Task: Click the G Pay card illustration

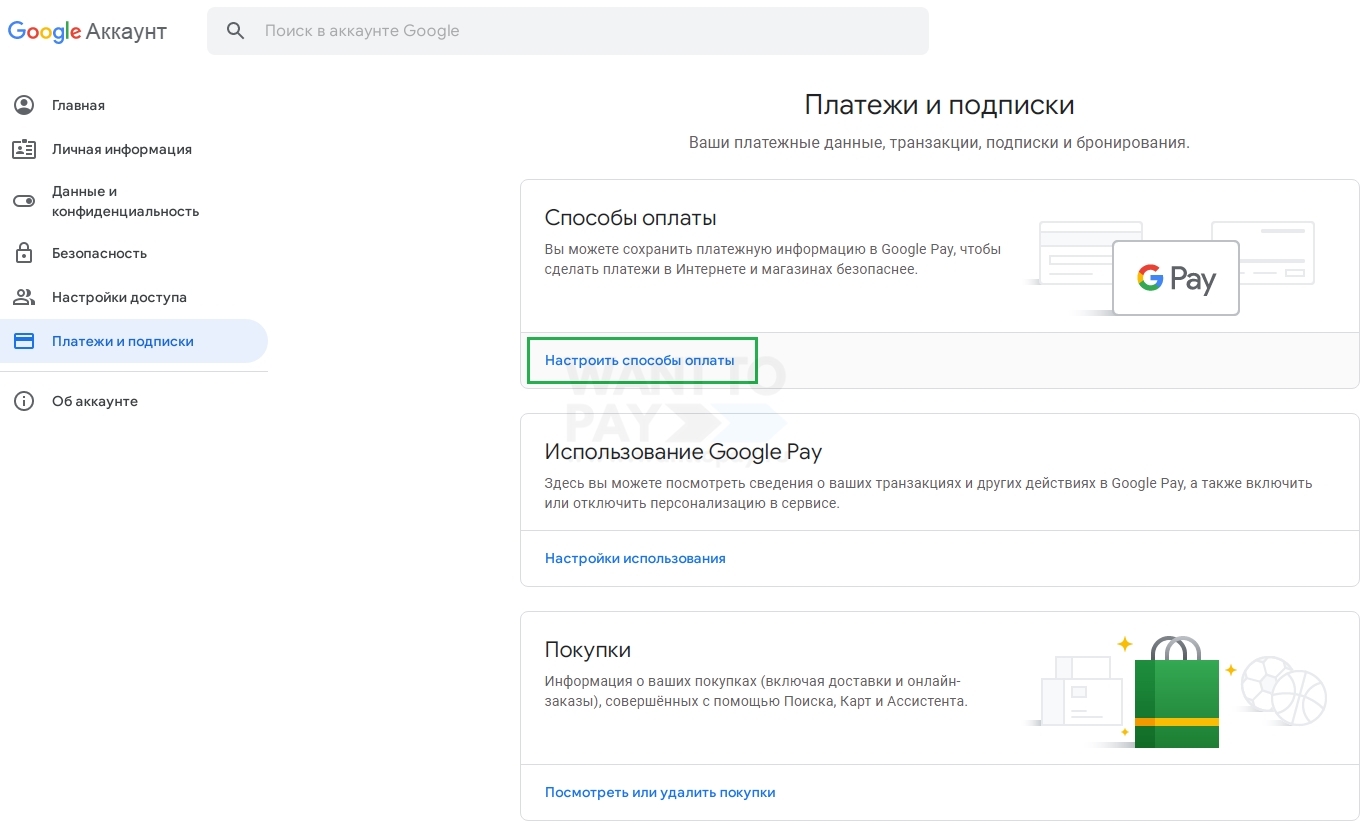Action: 1176,278
